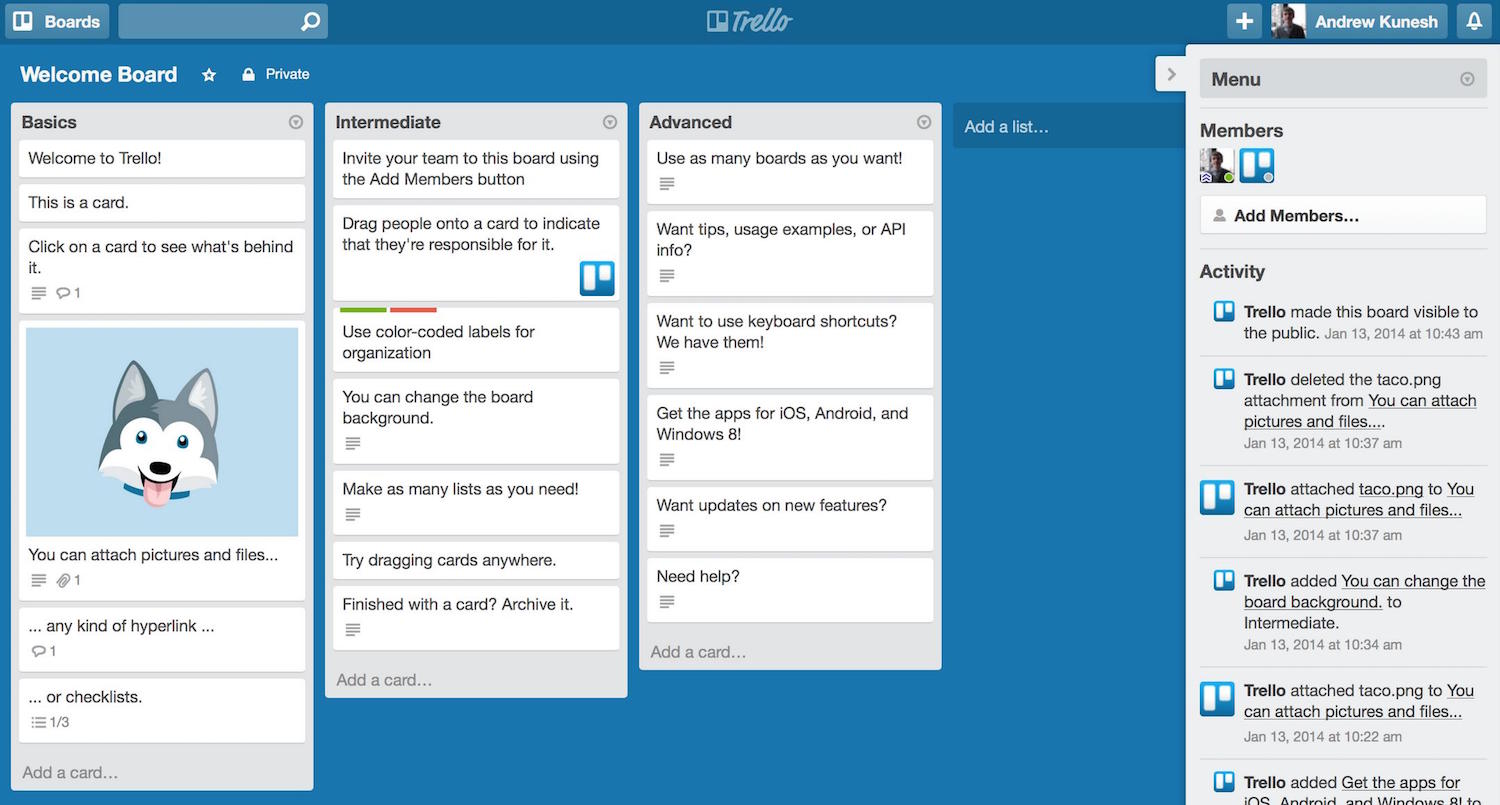Add a card to Intermediate list

click(385, 680)
